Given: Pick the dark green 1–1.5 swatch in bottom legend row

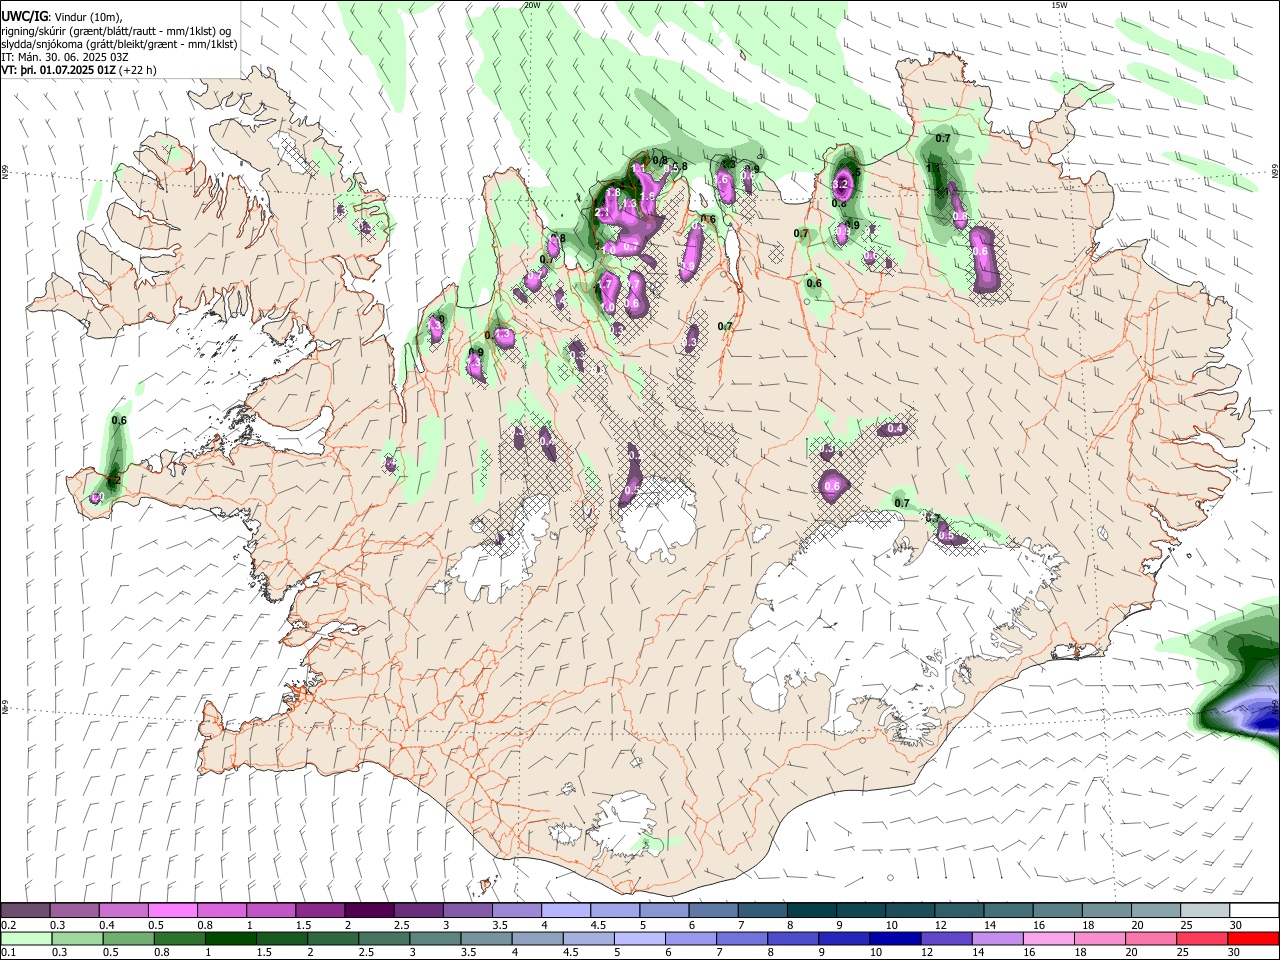Looking at the screenshot, I should (231, 939).
